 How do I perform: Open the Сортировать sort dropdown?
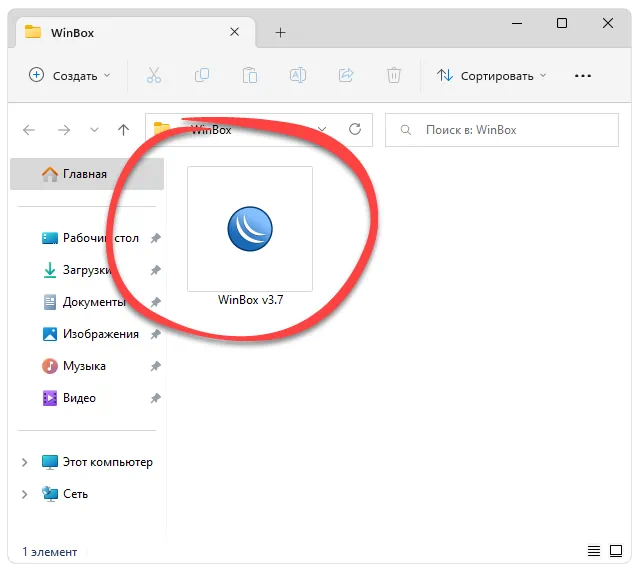(x=491, y=76)
